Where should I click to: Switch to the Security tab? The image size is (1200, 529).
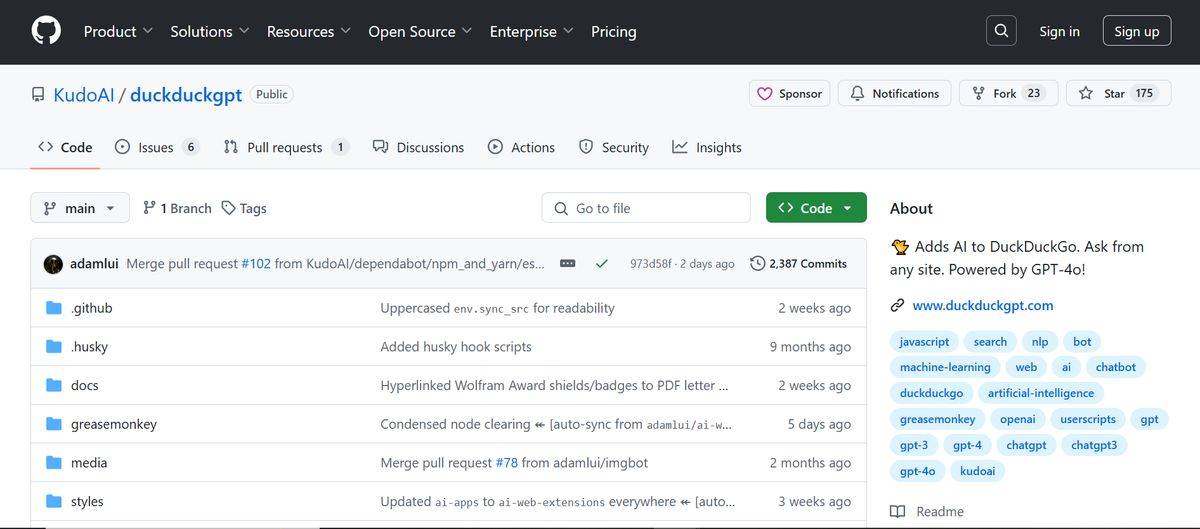tap(614, 147)
